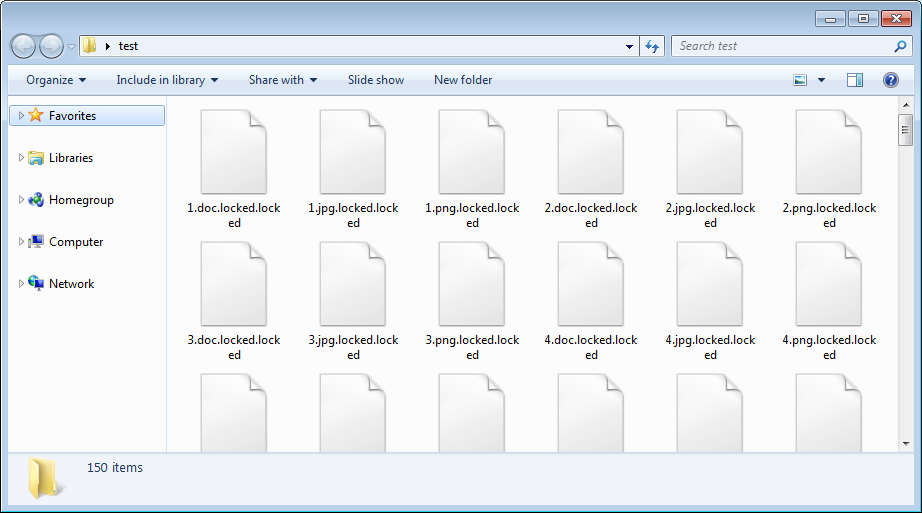Image resolution: width=922 pixels, height=513 pixels.
Task: Toggle the preview pane icon
Action: (x=854, y=80)
